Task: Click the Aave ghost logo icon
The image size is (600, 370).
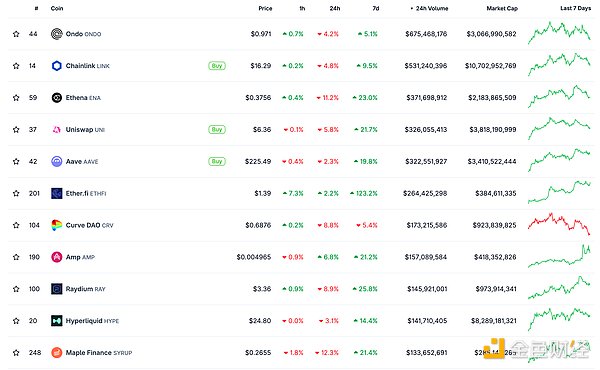Action: [57, 161]
